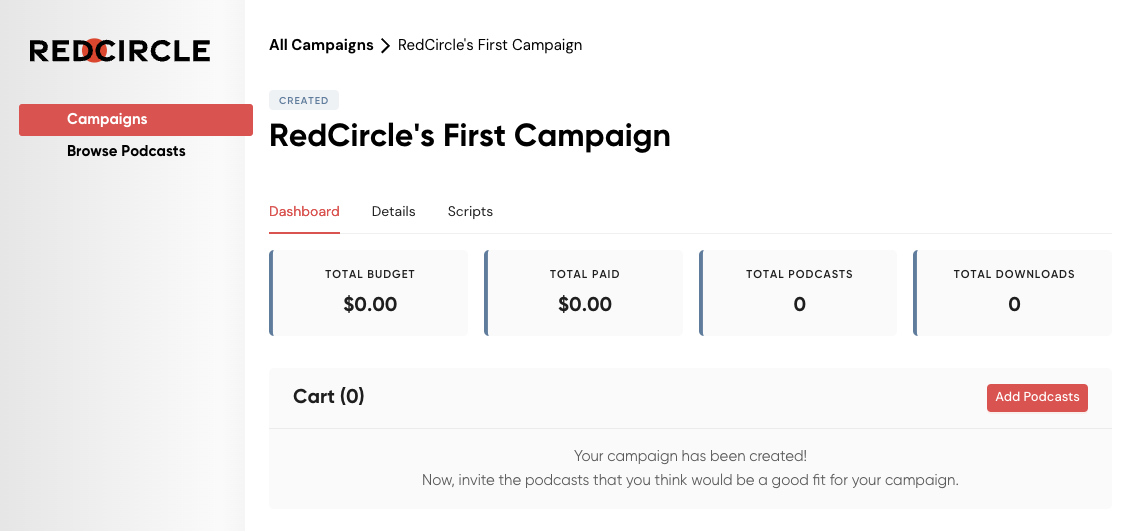Click the breadcrumb chevron arrow
This screenshot has height=531, width=1127.
point(385,46)
